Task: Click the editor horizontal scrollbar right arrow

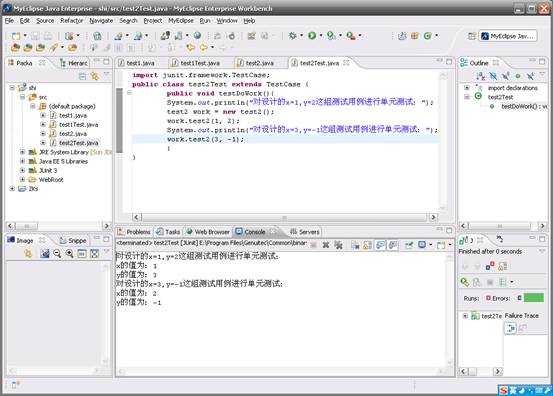Action: coord(433,217)
